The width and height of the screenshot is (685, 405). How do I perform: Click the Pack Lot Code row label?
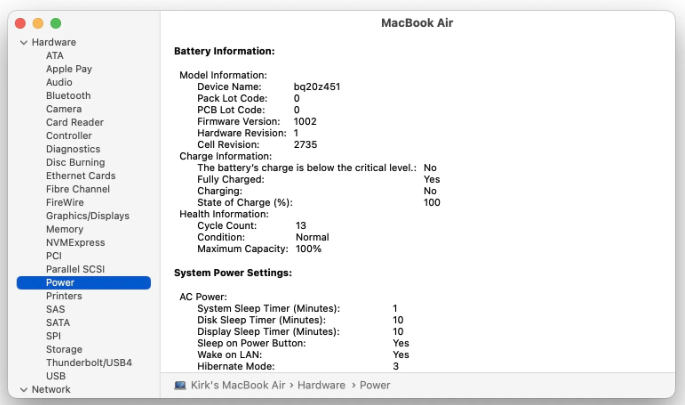232,98
